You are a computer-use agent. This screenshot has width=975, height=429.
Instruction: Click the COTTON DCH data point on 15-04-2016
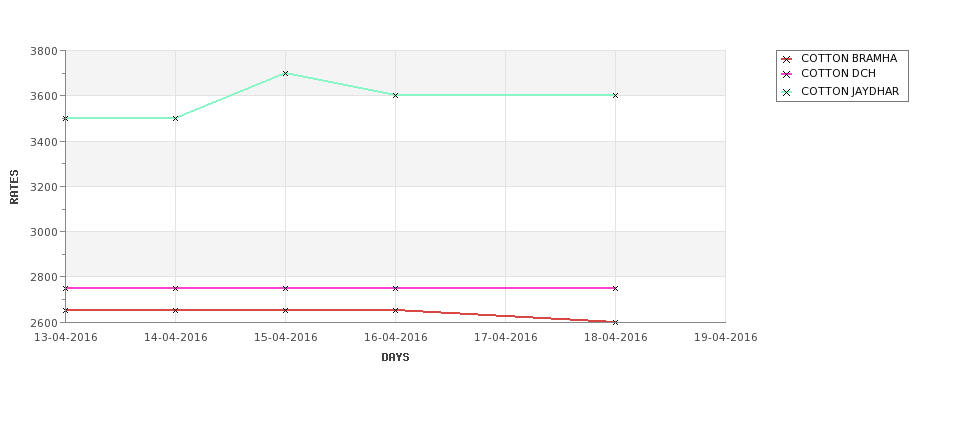pyautogui.click(x=285, y=288)
